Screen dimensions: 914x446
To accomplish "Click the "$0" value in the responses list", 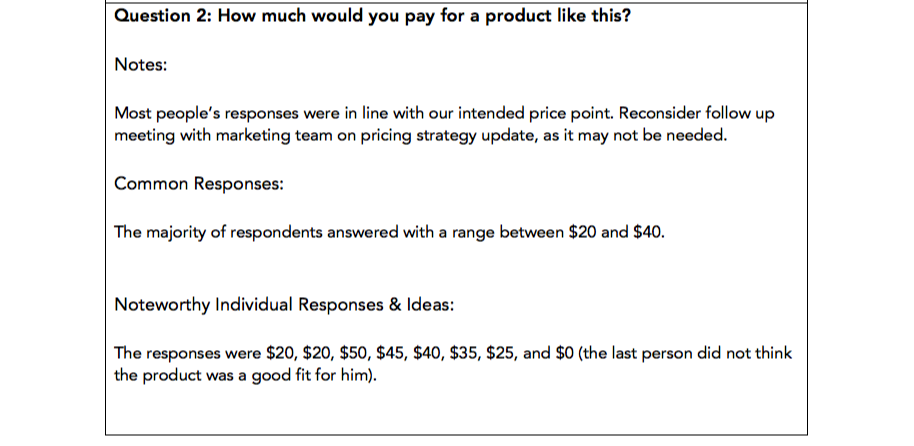I will 563,353.
